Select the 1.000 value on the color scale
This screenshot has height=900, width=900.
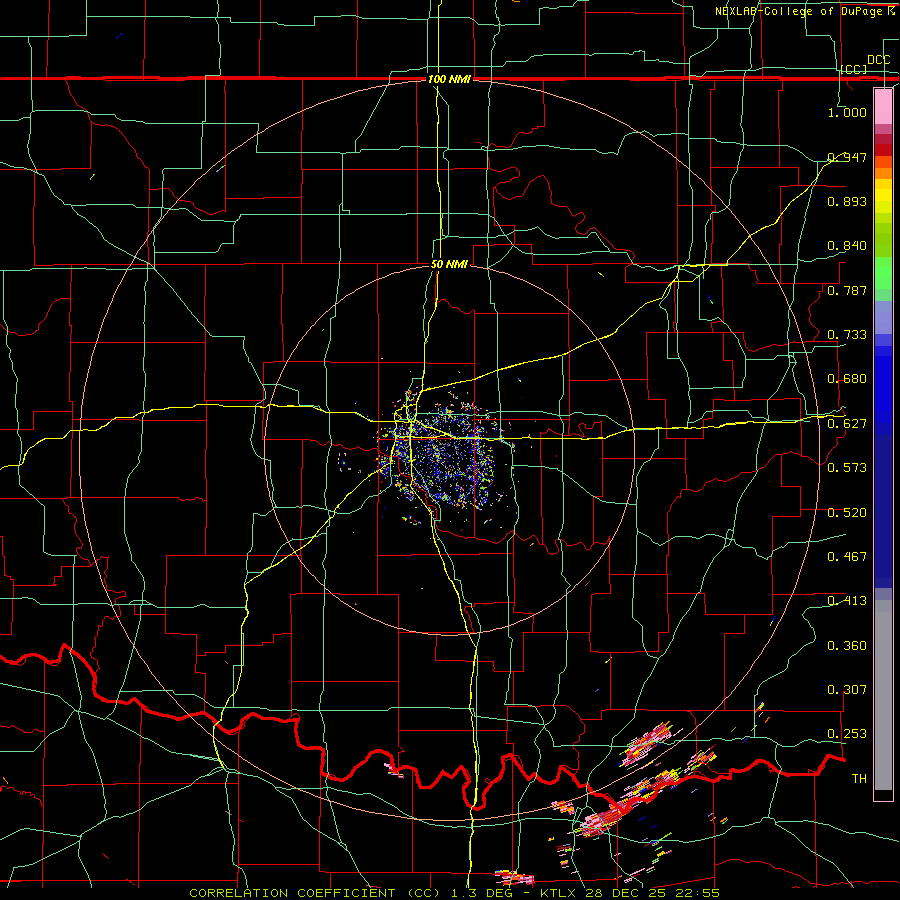pyautogui.click(x=847, y=112)
